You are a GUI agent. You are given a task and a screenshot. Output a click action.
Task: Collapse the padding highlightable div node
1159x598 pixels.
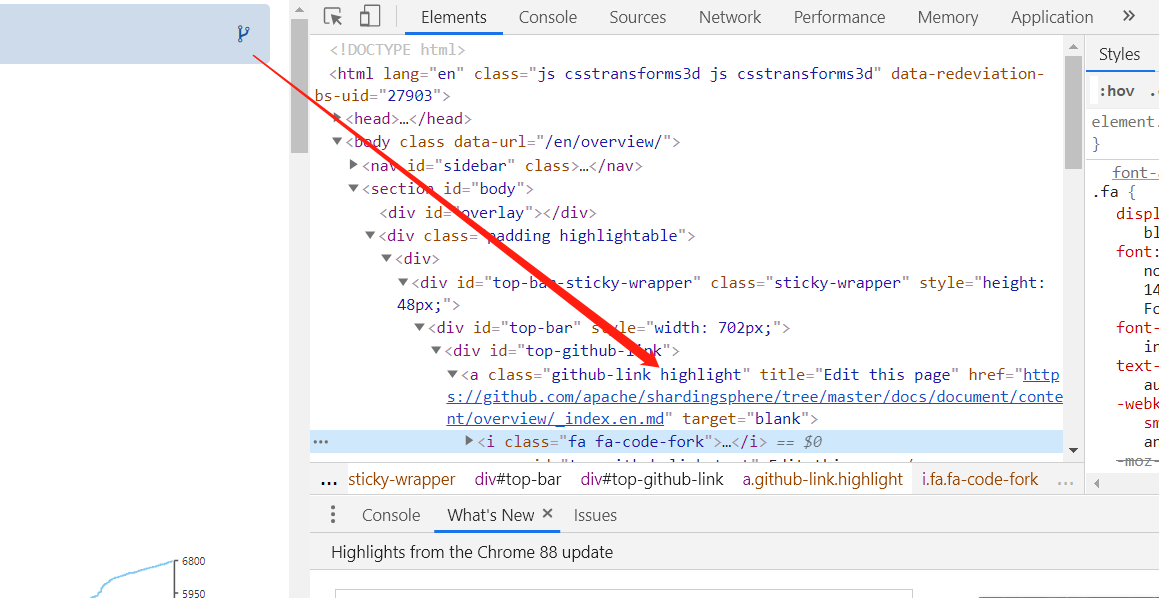coord(370,235)
